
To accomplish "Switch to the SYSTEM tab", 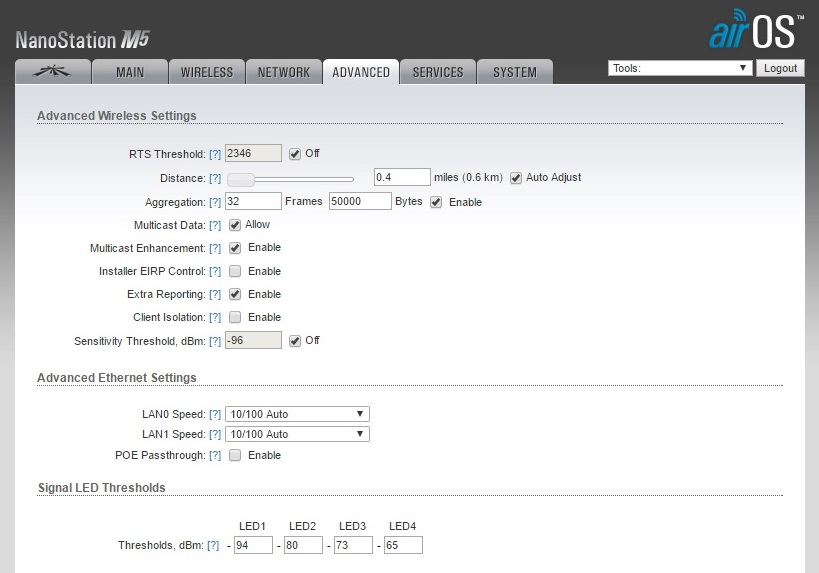I will [x=515, y=72].
